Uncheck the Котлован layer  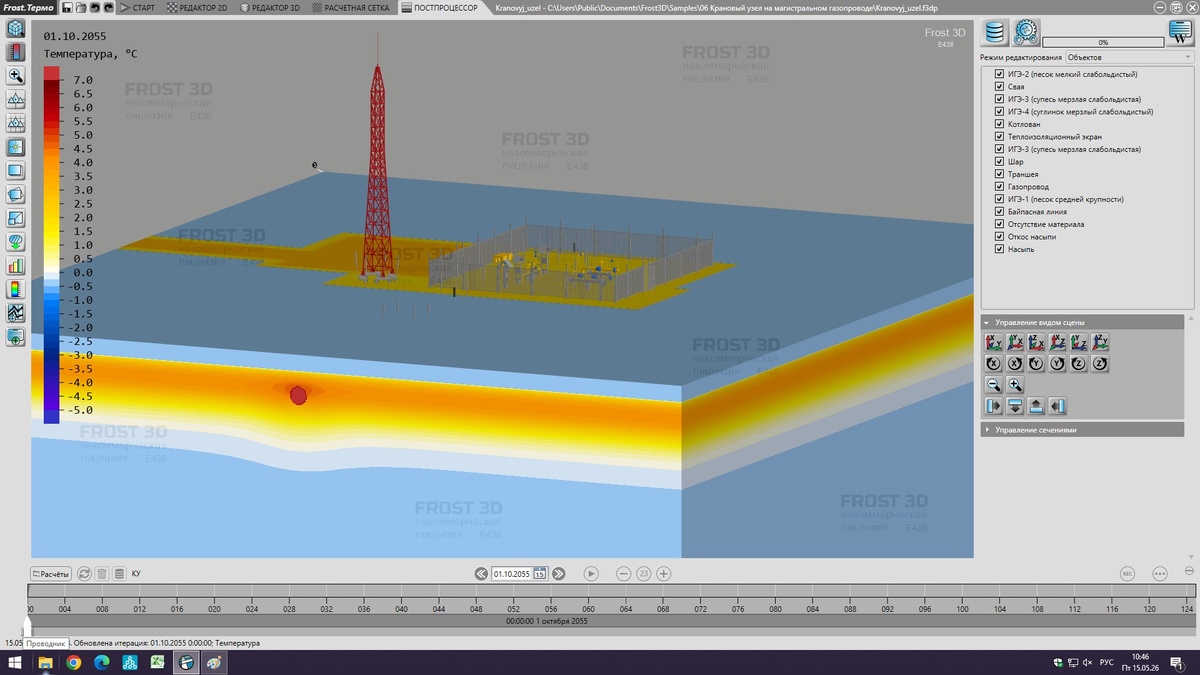coord(999,124)
